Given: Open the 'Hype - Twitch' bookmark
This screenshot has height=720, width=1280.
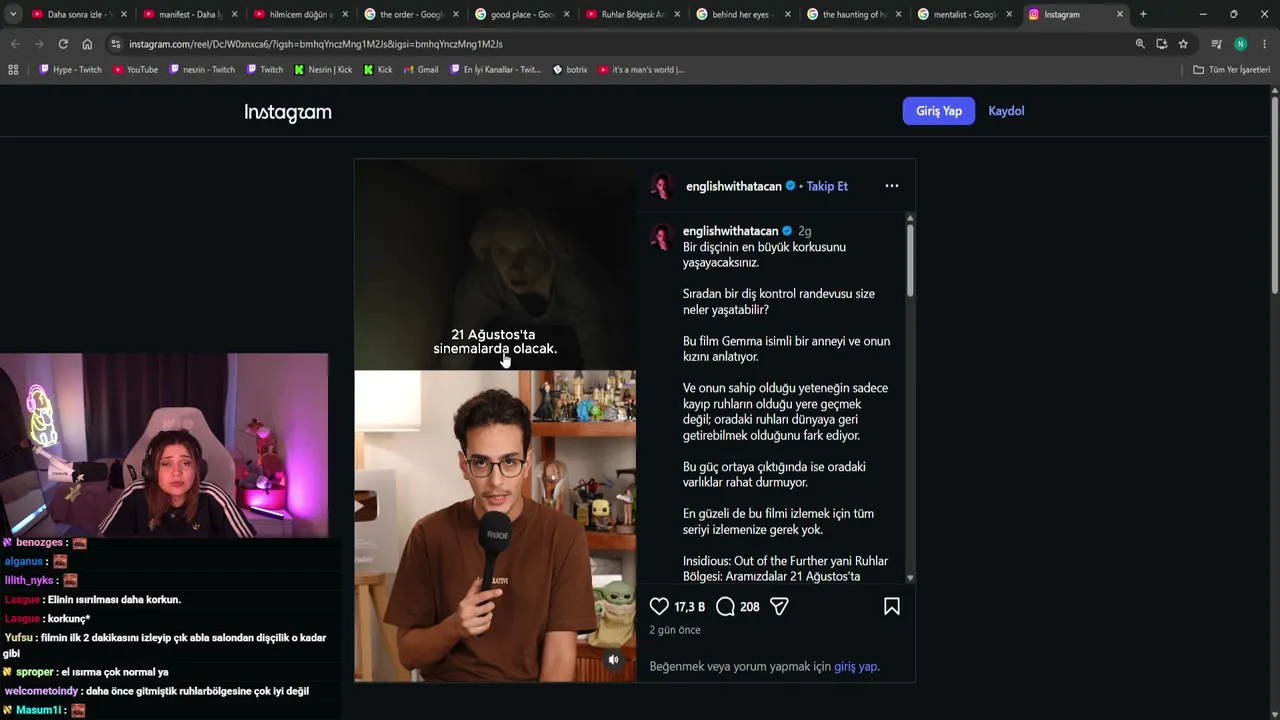Looking at the screenshot, I should (x=70, y=70).
